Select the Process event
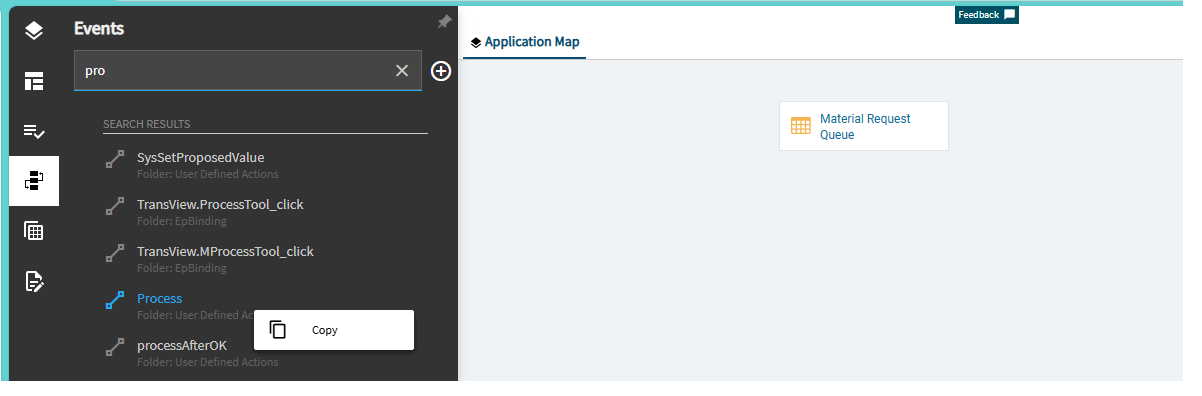 click(159, 298)
